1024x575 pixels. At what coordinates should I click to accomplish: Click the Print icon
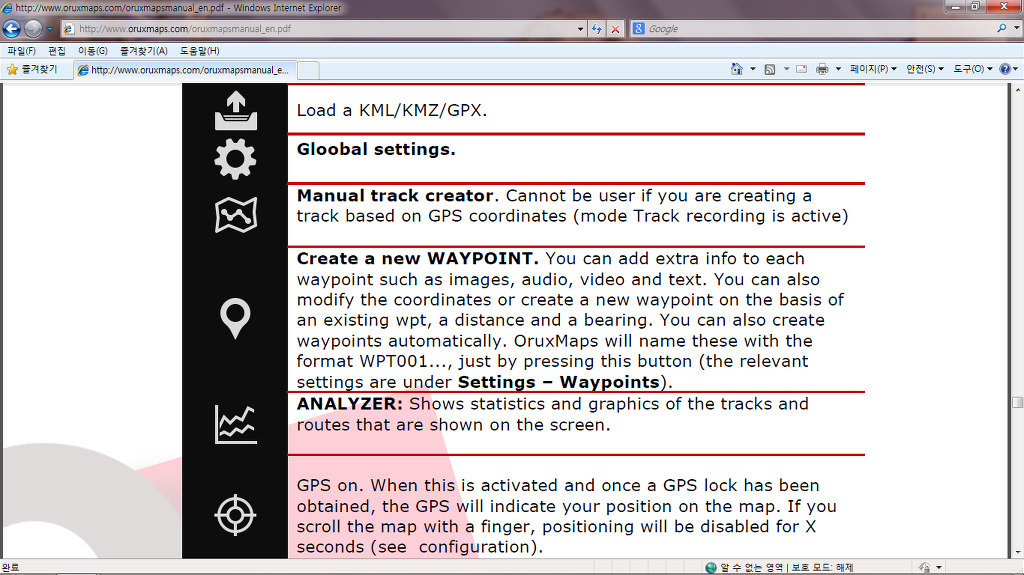[822, 69]
